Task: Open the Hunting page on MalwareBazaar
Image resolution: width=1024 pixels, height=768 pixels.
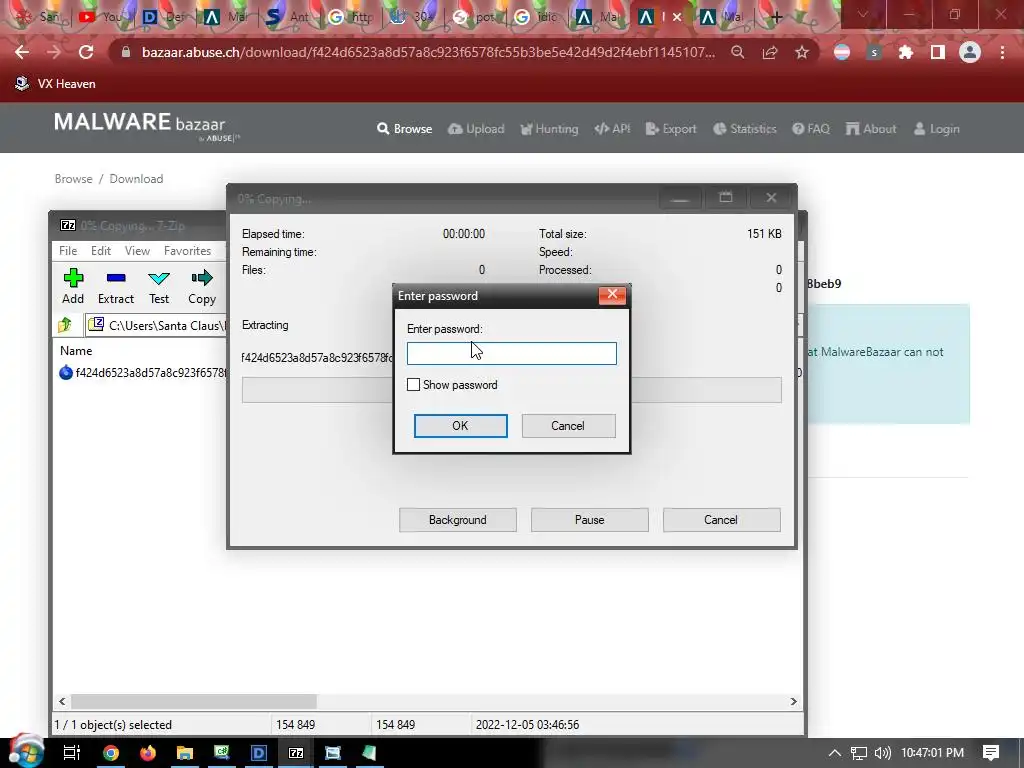Action: click(549, 129)
